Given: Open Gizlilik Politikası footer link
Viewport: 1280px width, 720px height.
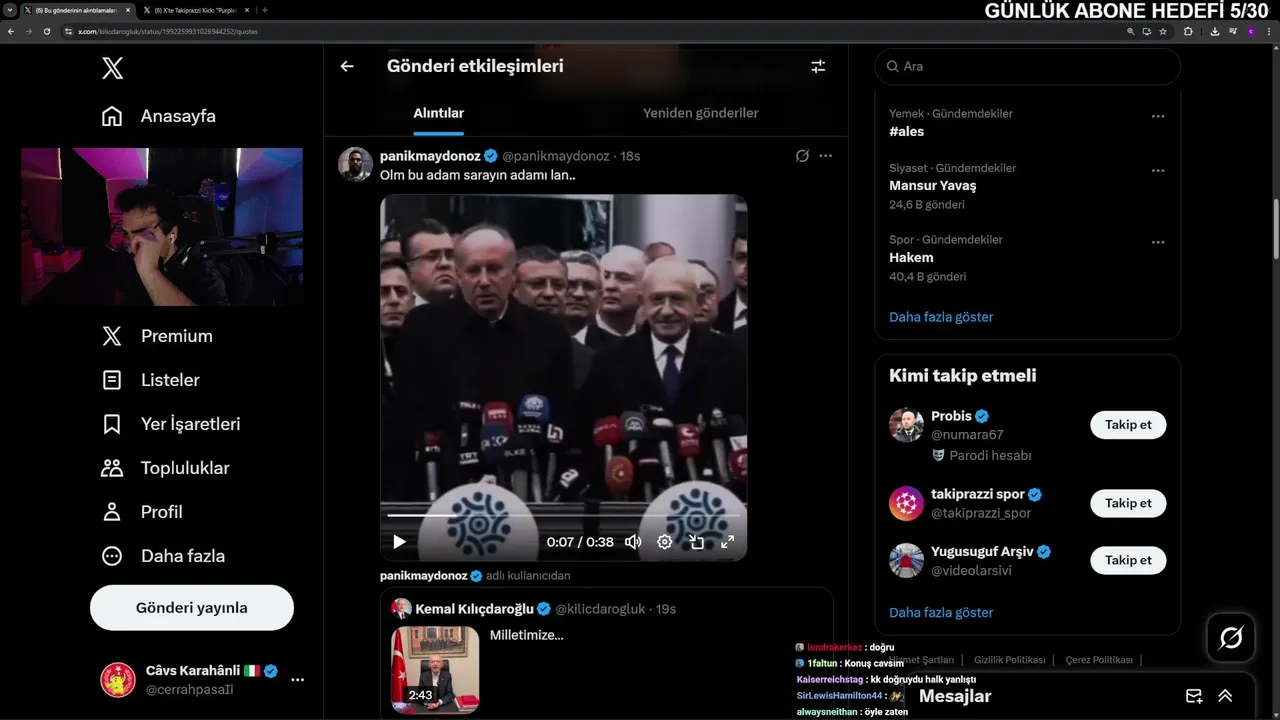Looking at the screenshot, I should [x=1010, y=660].
